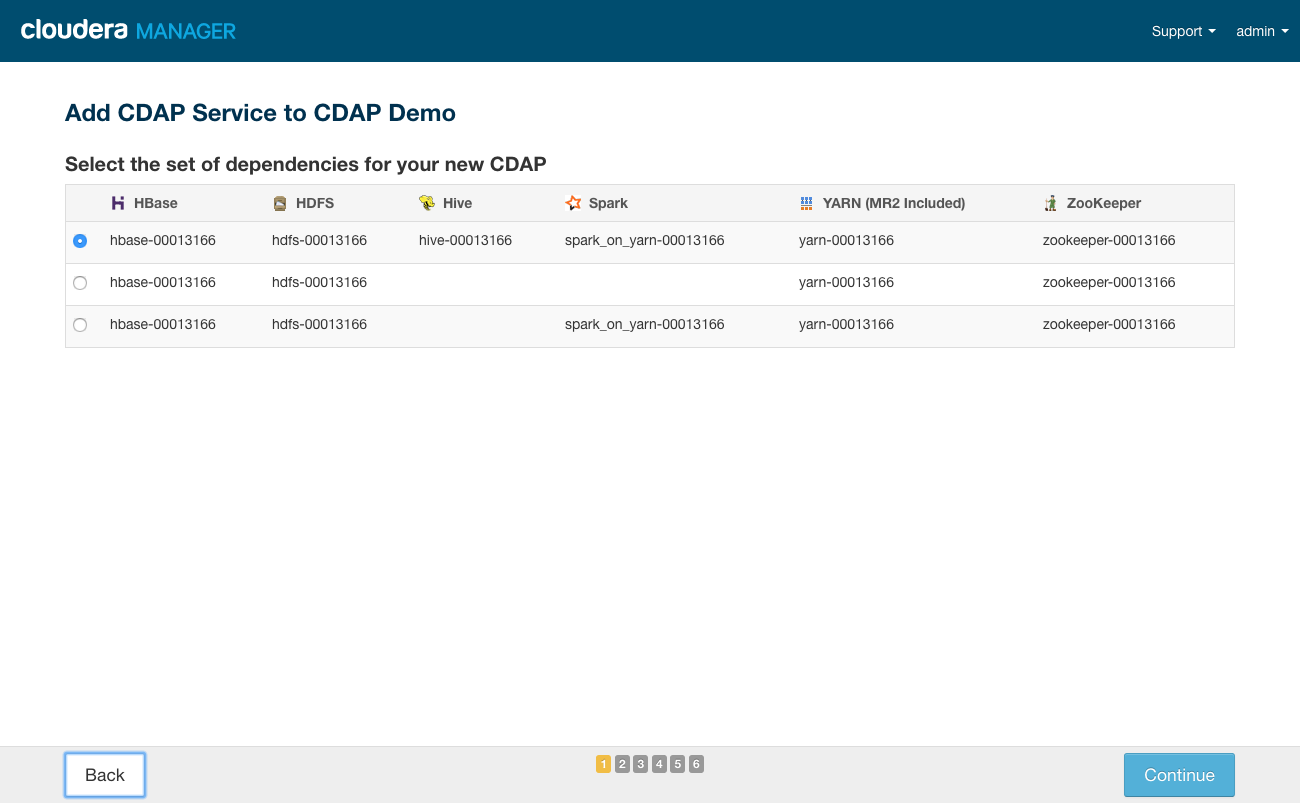Select the first dependency set radio button
This screenshot has height=803, width=1300.
coord(80,240)
